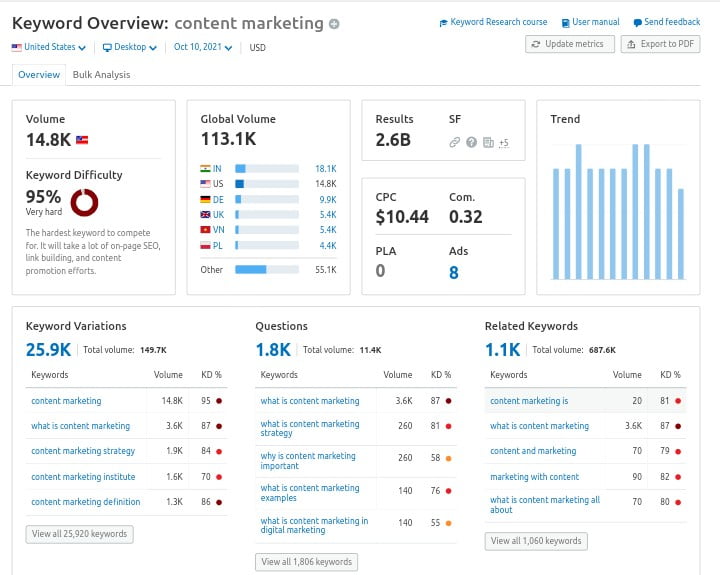Click the US flag icon next to Volume
The height and width of the screenshot is (575, 720).
click(83, 140)
